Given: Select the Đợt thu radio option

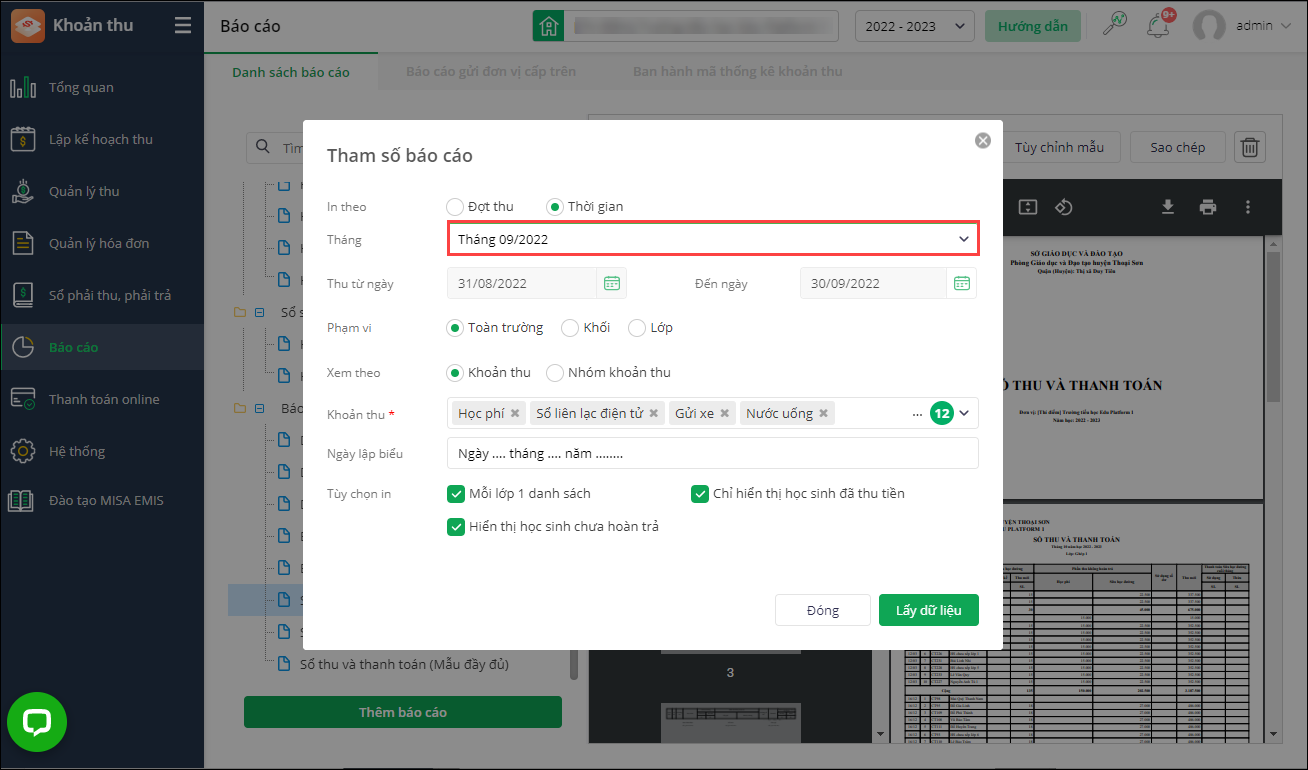Looking at the screenshot, I should 456,207.
